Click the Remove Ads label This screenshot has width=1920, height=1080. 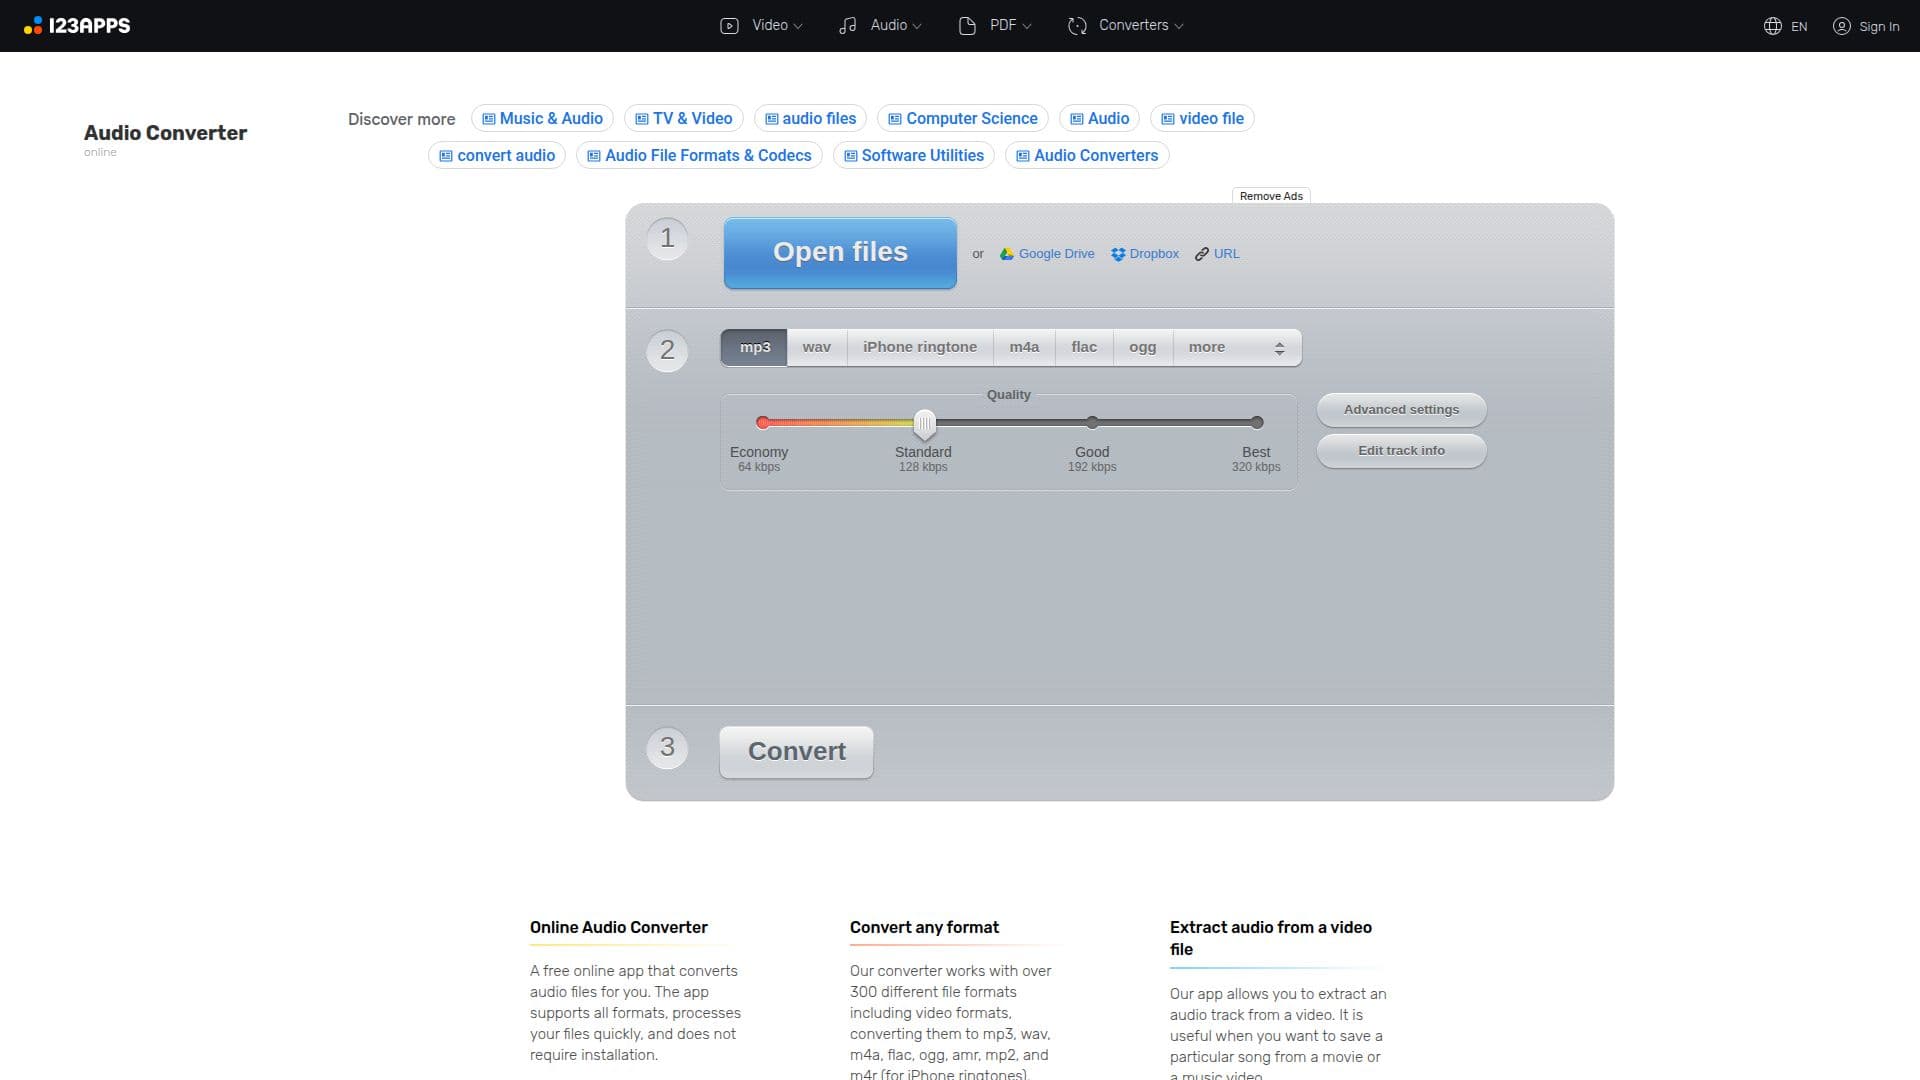tap(1271, 196)
